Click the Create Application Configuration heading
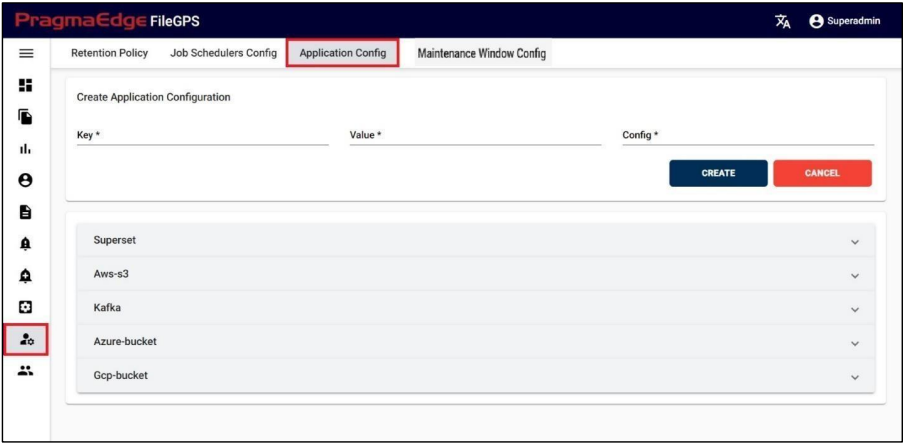Viewport: 903px width, 448px height. [154, 97]
